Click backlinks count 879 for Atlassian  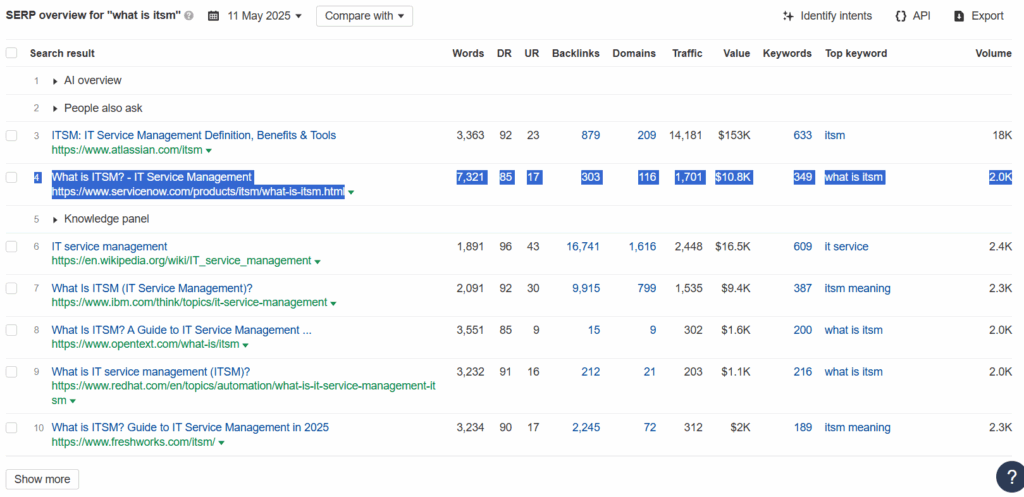tap(590, 135)
